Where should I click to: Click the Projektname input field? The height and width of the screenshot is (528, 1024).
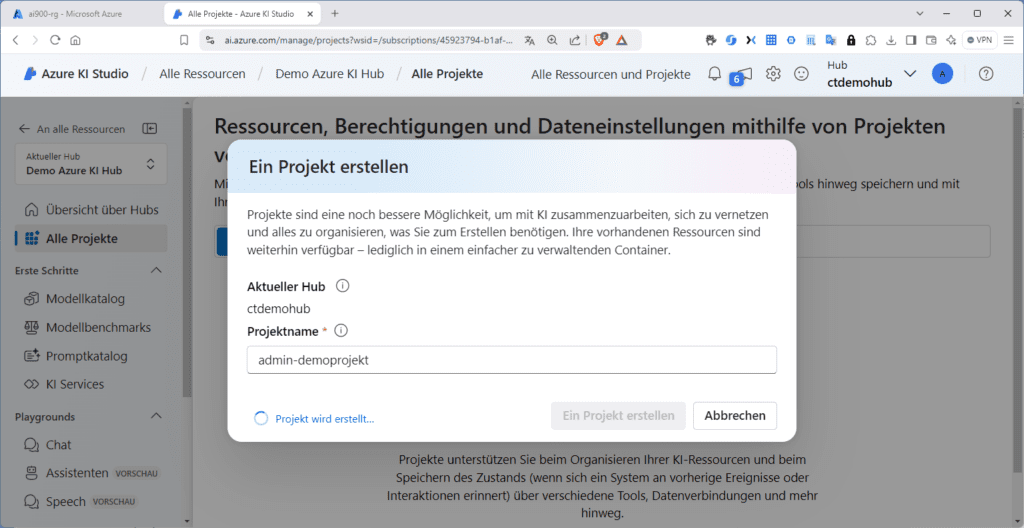[511, 359]
